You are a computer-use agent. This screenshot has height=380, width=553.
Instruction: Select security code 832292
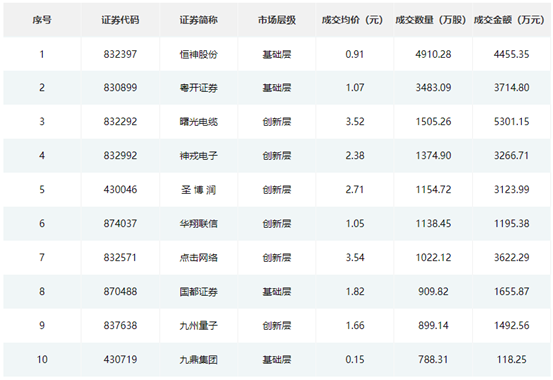(120, 122)
